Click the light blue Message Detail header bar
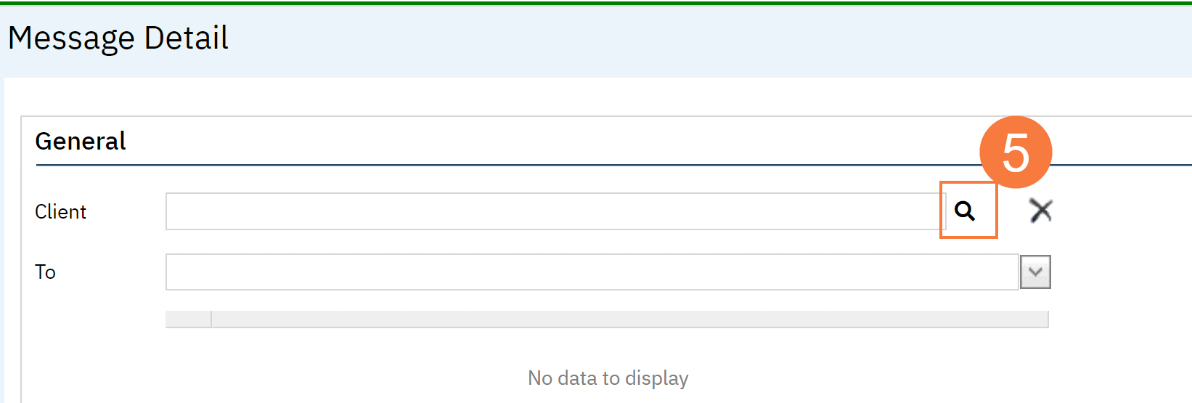1192x403 pixels. [596, 41]
